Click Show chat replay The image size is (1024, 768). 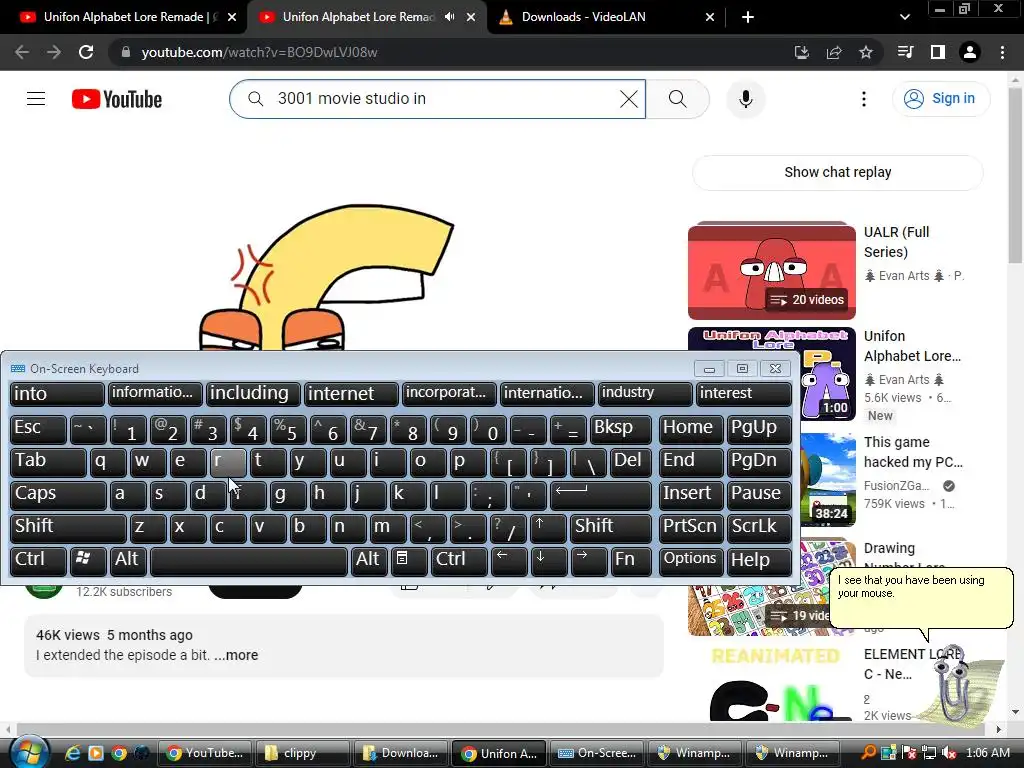(x=837, y=172)
